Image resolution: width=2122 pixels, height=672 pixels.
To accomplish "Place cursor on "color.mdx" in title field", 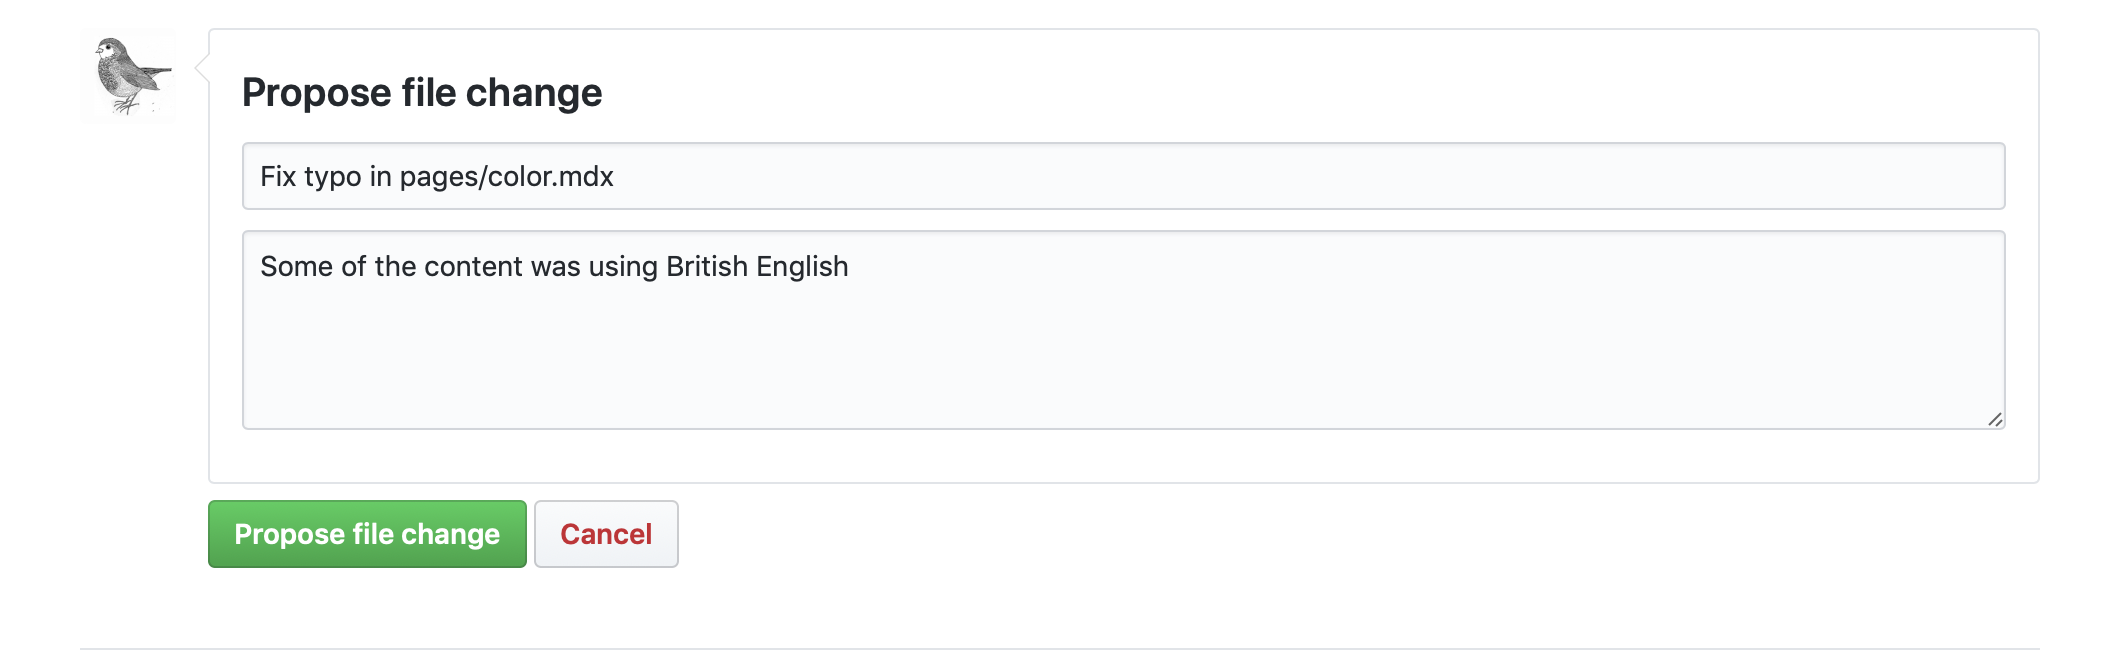I will coord(551,177).
